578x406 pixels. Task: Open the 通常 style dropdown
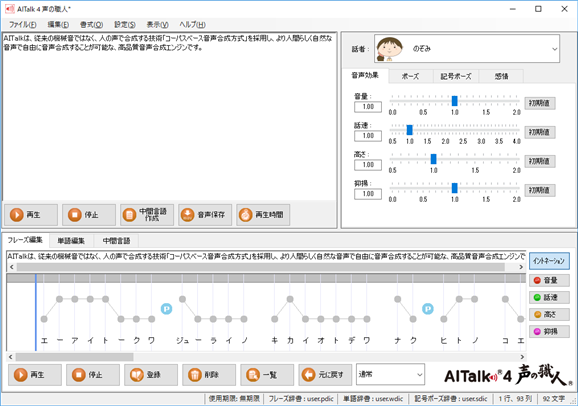pyautogui.click(x=390, y=374)
